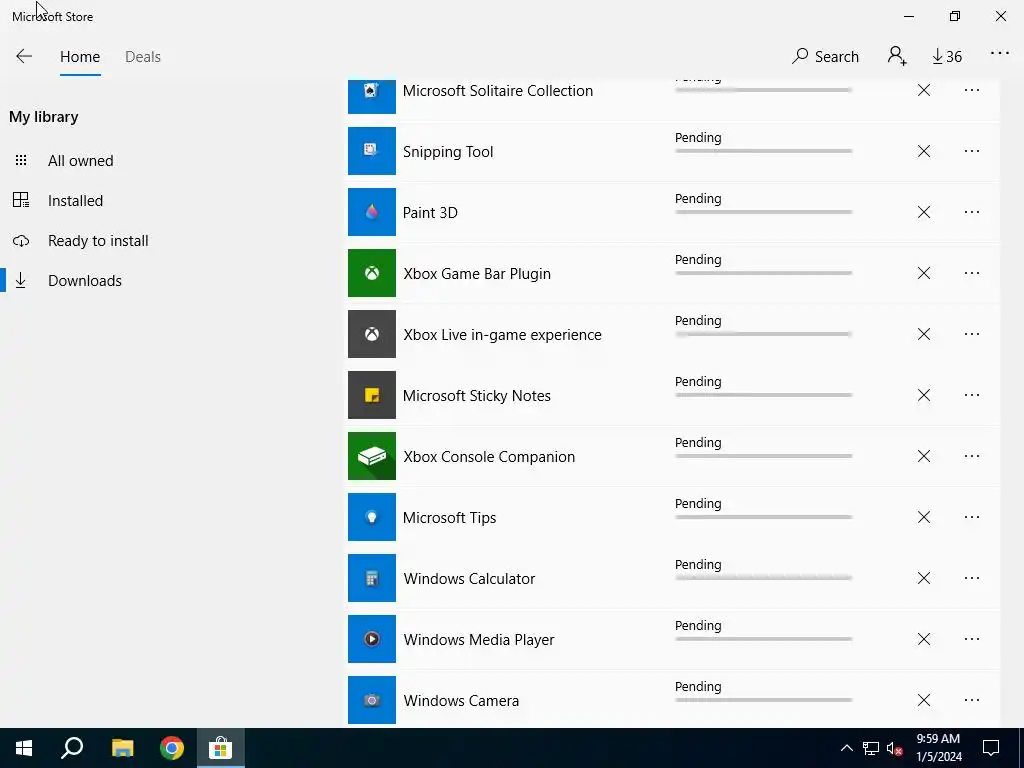Open the See more menu in header

pyautogui.click(x=1000, y=54)
